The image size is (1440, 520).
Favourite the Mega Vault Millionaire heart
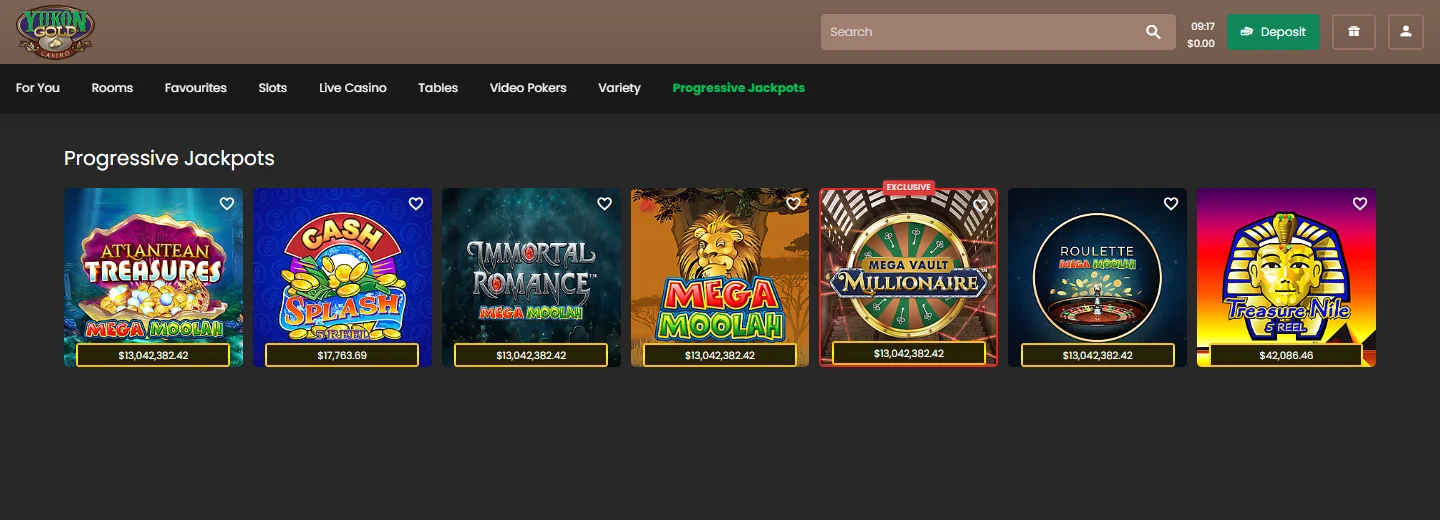coord(981,204)
